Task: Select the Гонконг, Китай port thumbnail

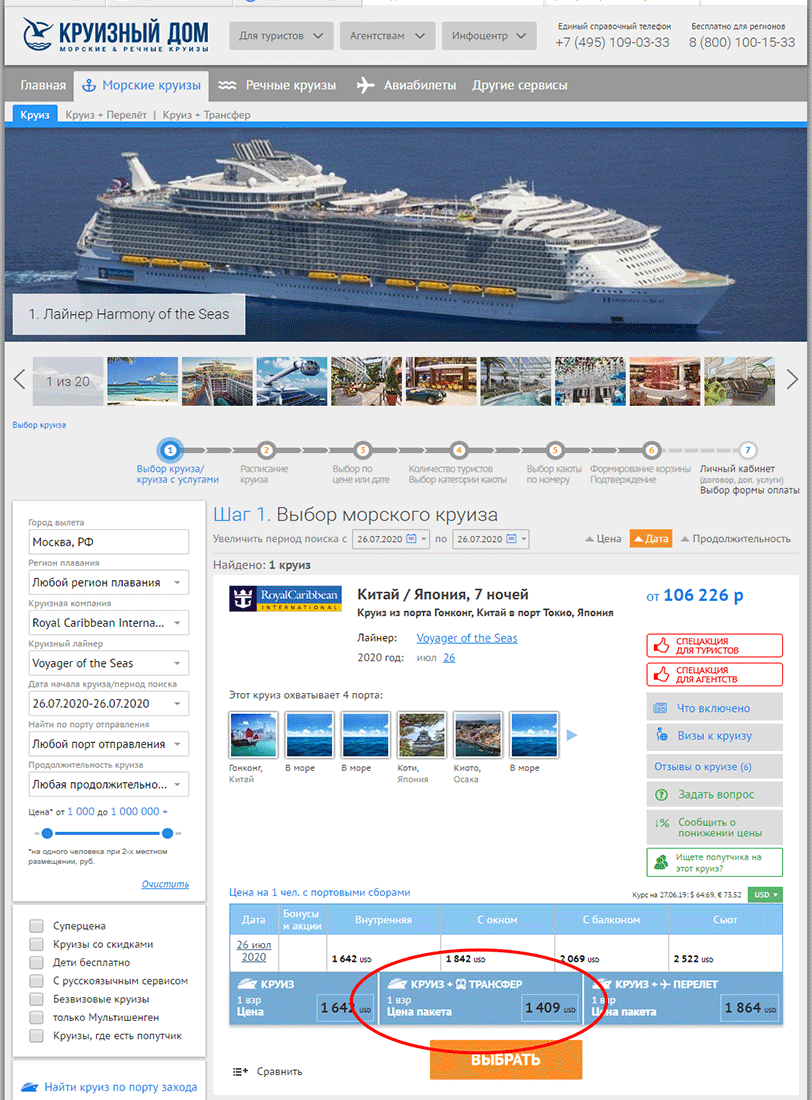Action: point(253,735)
